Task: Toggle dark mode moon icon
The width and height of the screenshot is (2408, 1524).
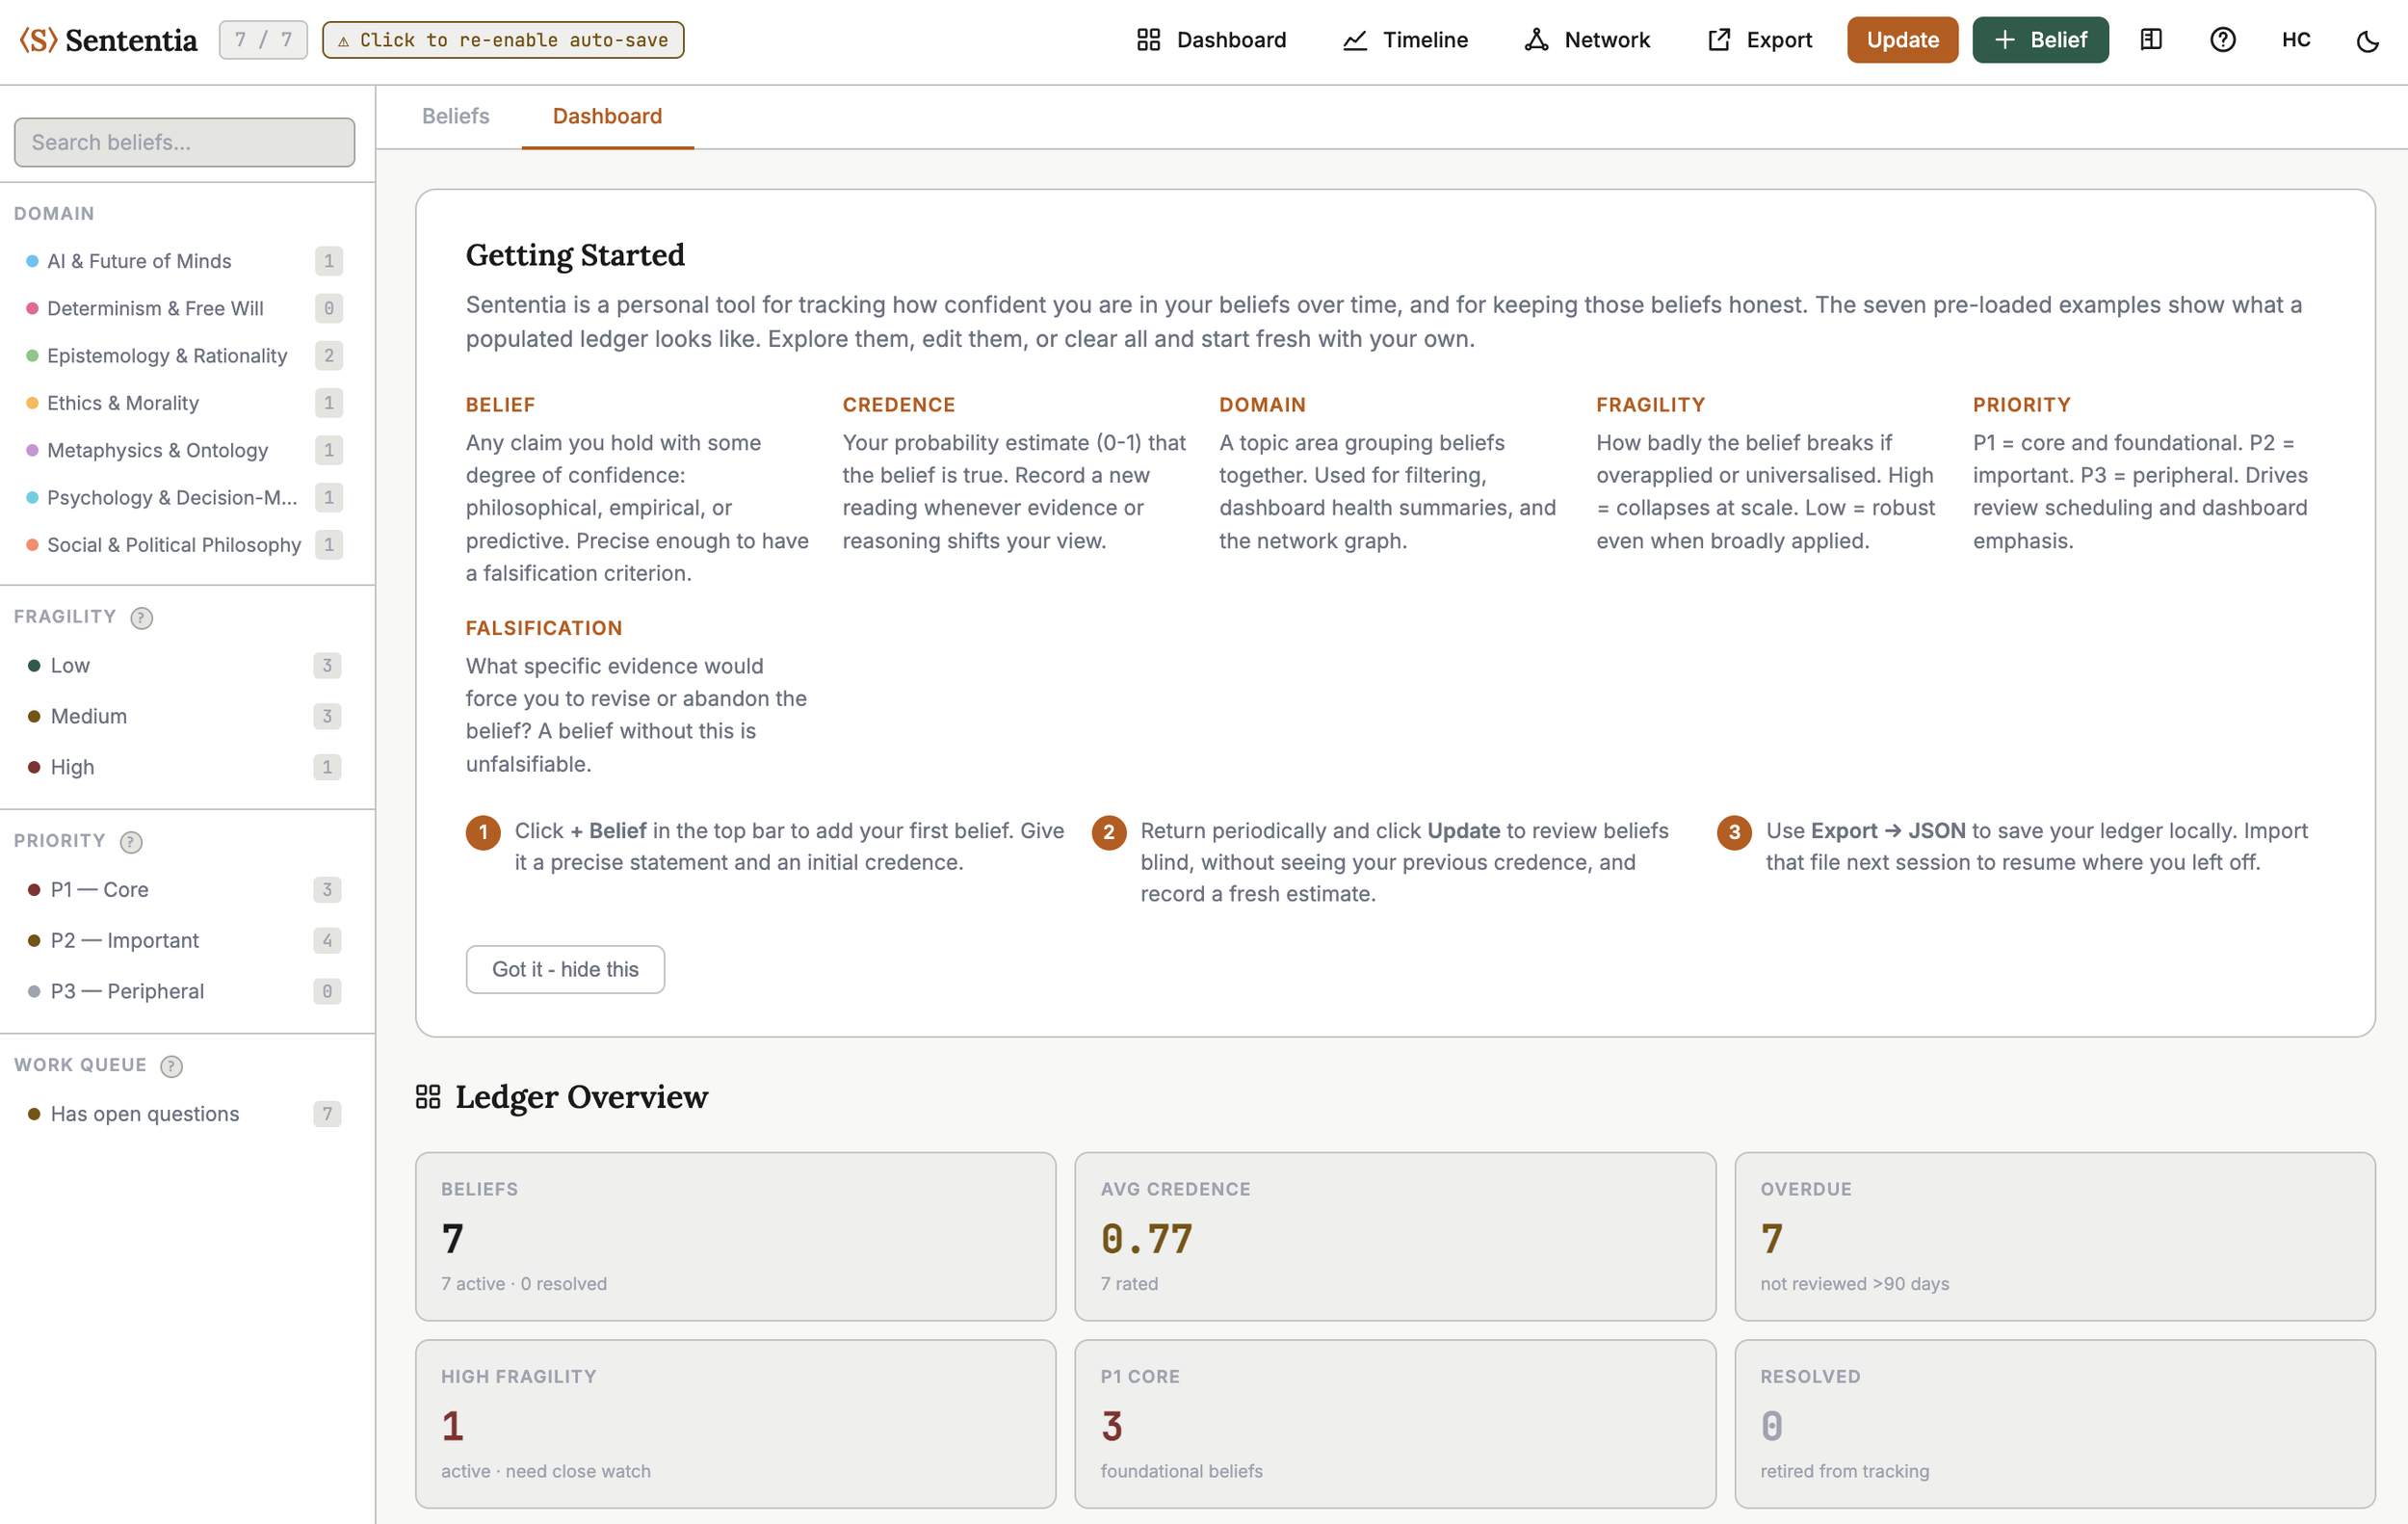Action: [2367, 41]
